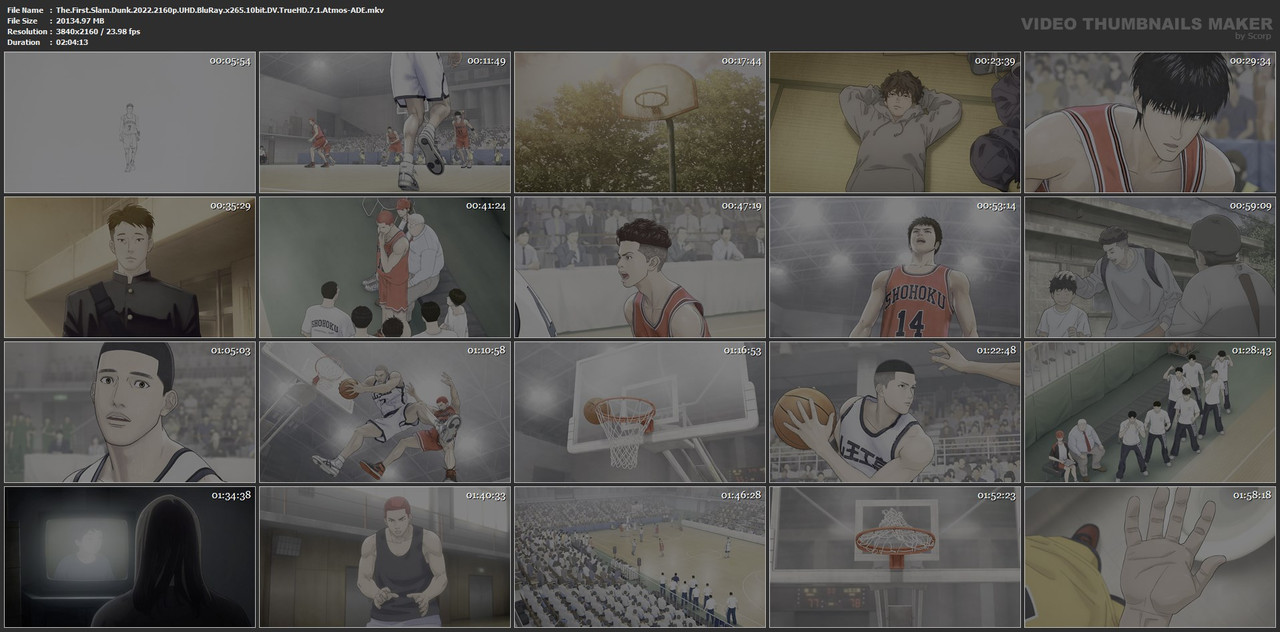Click the 00:05:54 timestamp label

click(230, 61)
